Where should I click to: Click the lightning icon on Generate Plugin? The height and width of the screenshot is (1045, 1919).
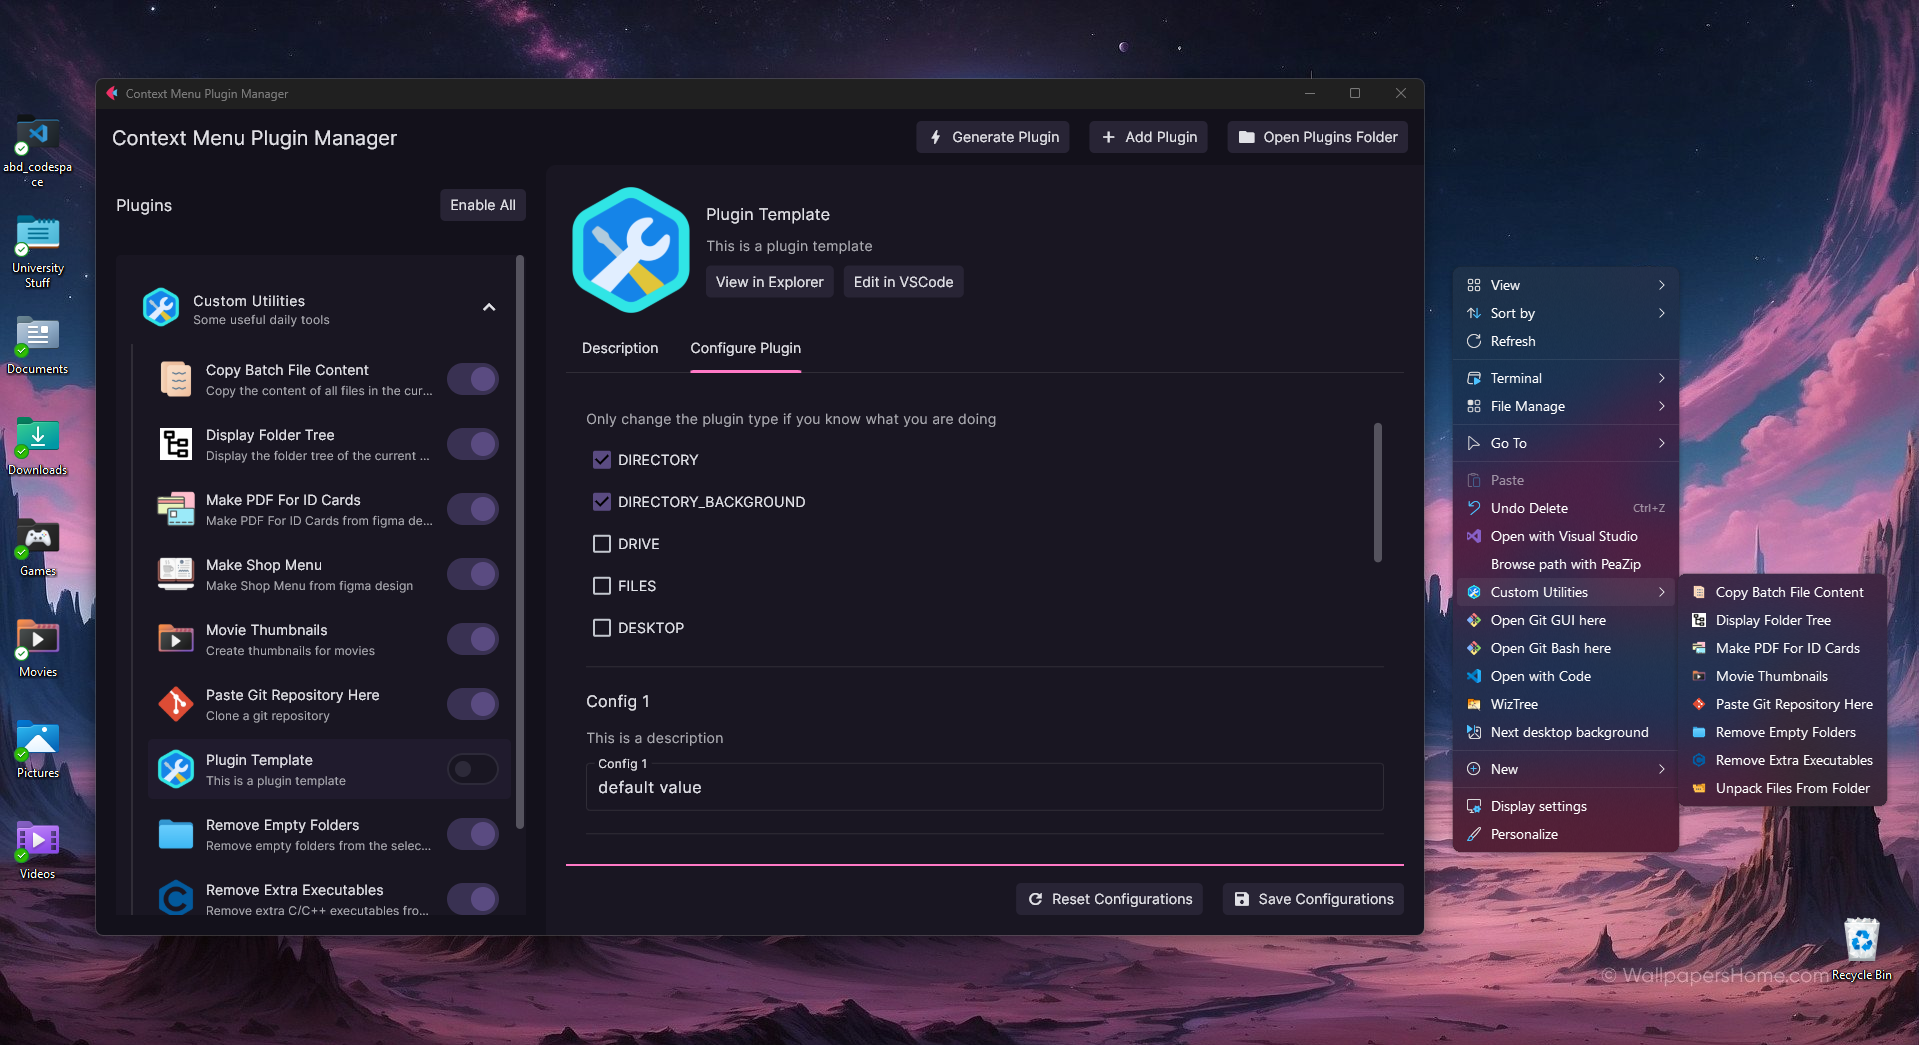tap(935, 137)
